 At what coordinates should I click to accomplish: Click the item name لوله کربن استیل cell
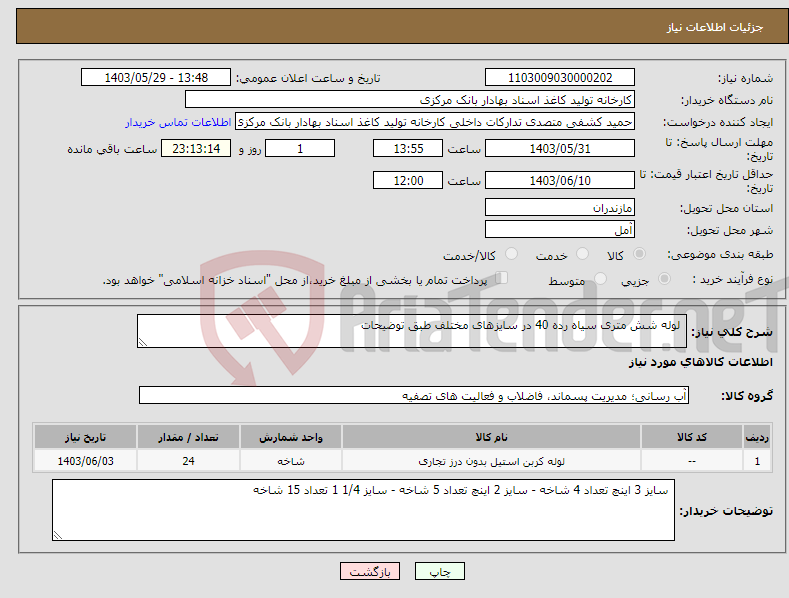pos(491,461)
